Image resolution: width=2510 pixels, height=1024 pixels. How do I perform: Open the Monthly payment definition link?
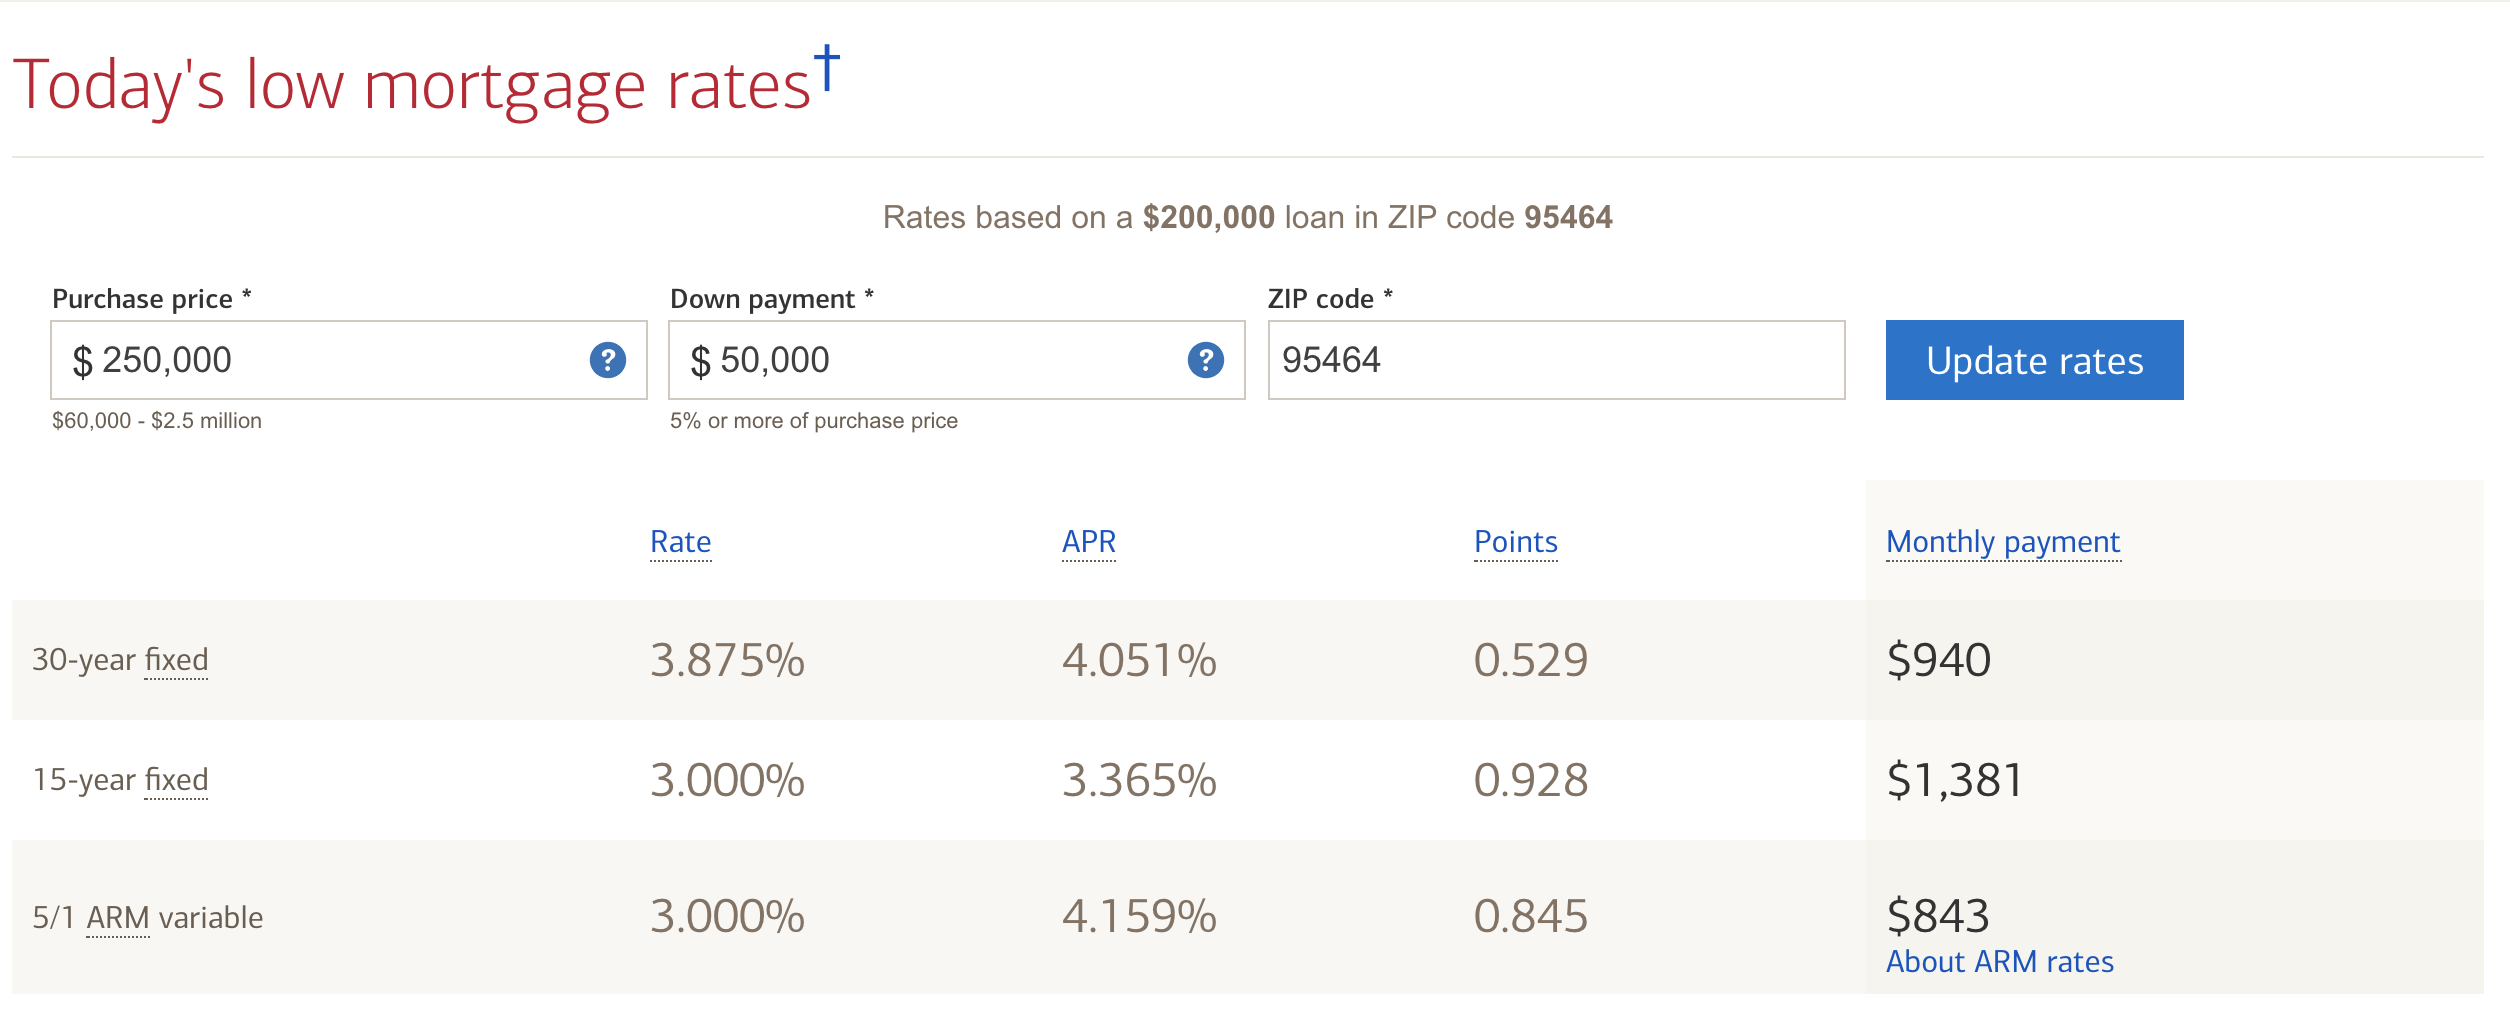pos(2003,542)
